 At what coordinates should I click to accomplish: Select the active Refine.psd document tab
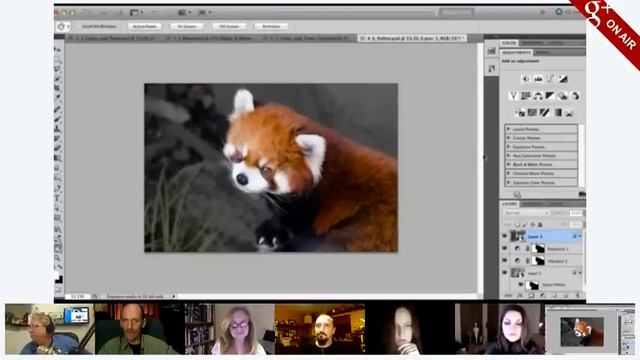pos(413,38)
